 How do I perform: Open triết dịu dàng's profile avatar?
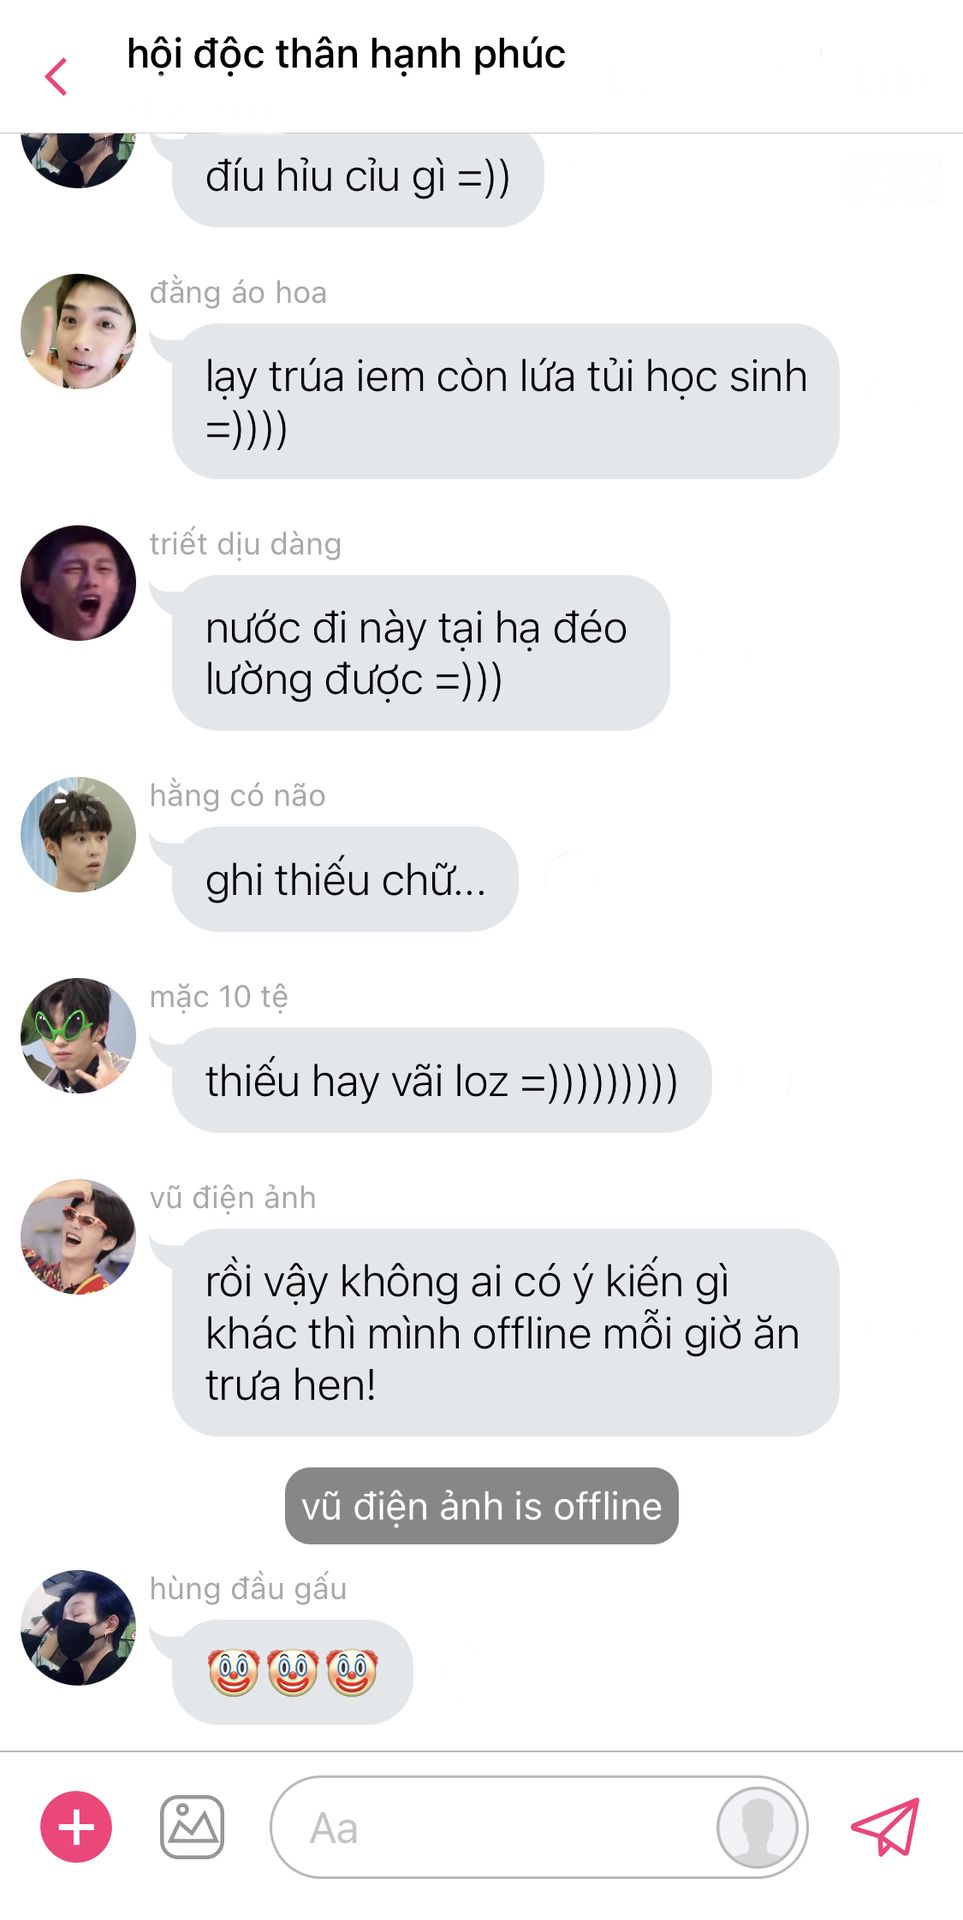tap(78, 583)
